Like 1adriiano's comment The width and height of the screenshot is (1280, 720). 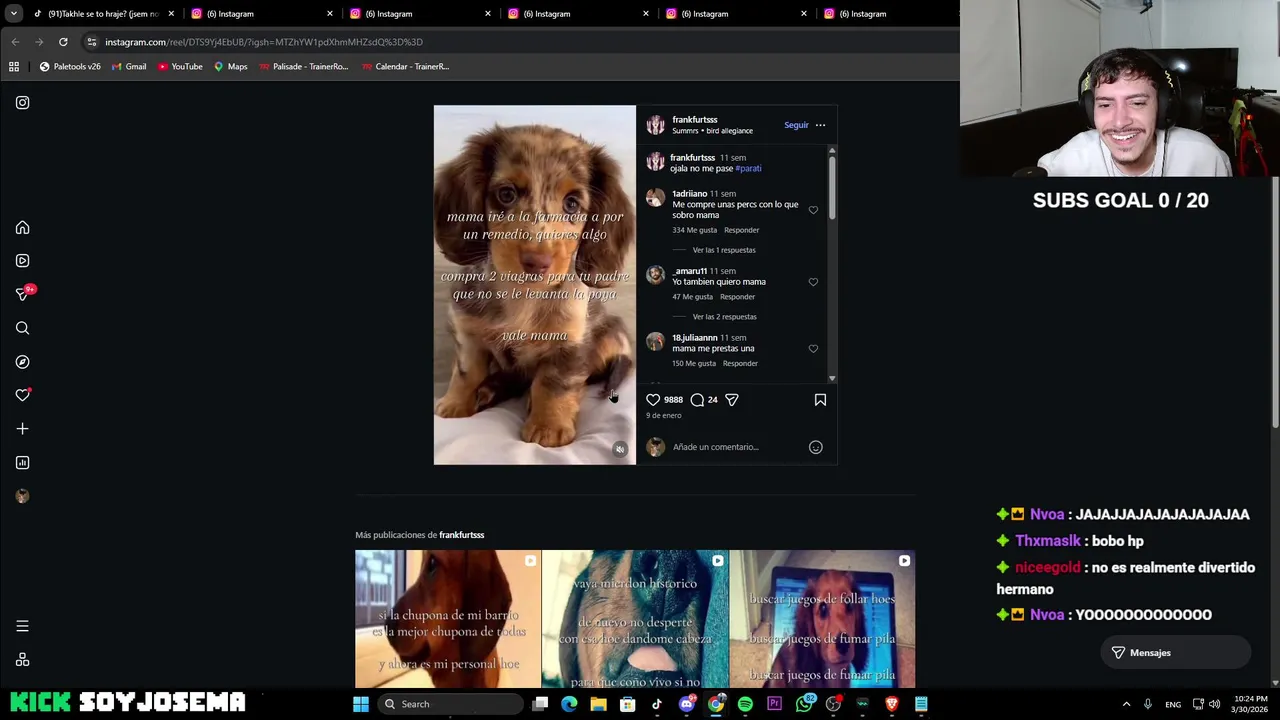coord(813,210)
